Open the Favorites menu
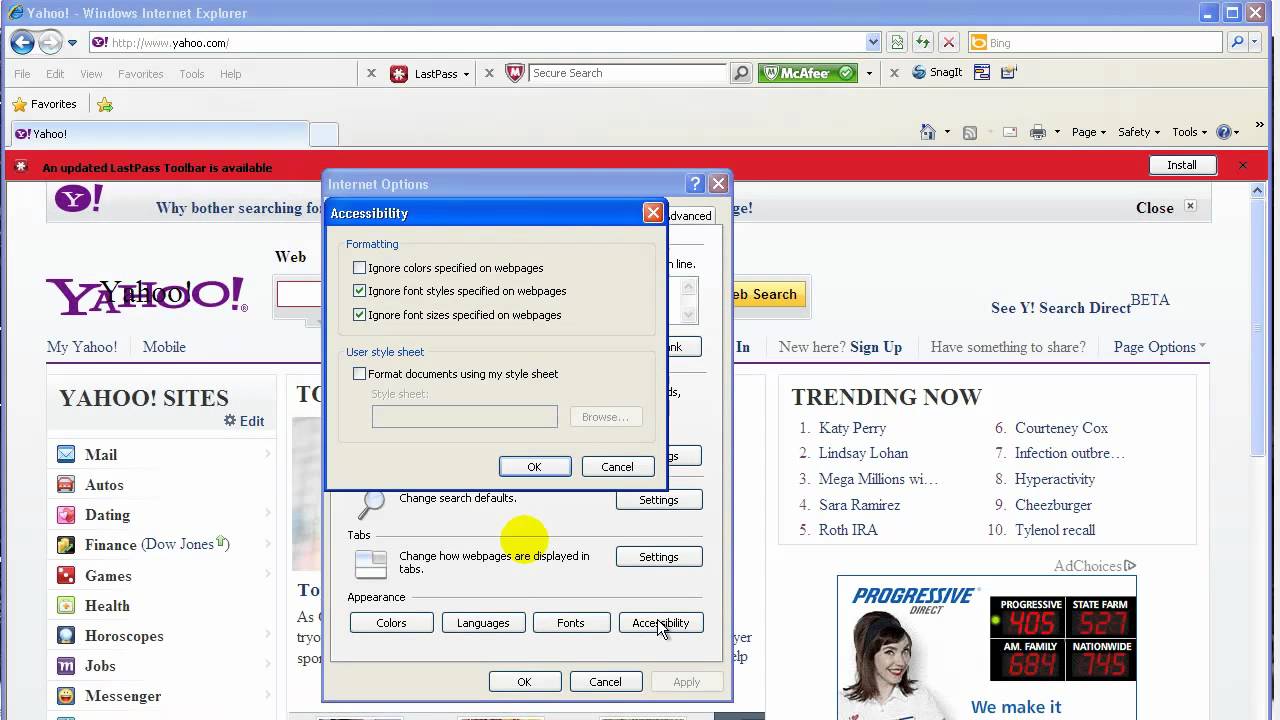The height and width of the screenshot is (720, 1280). [x=141, y=74]
